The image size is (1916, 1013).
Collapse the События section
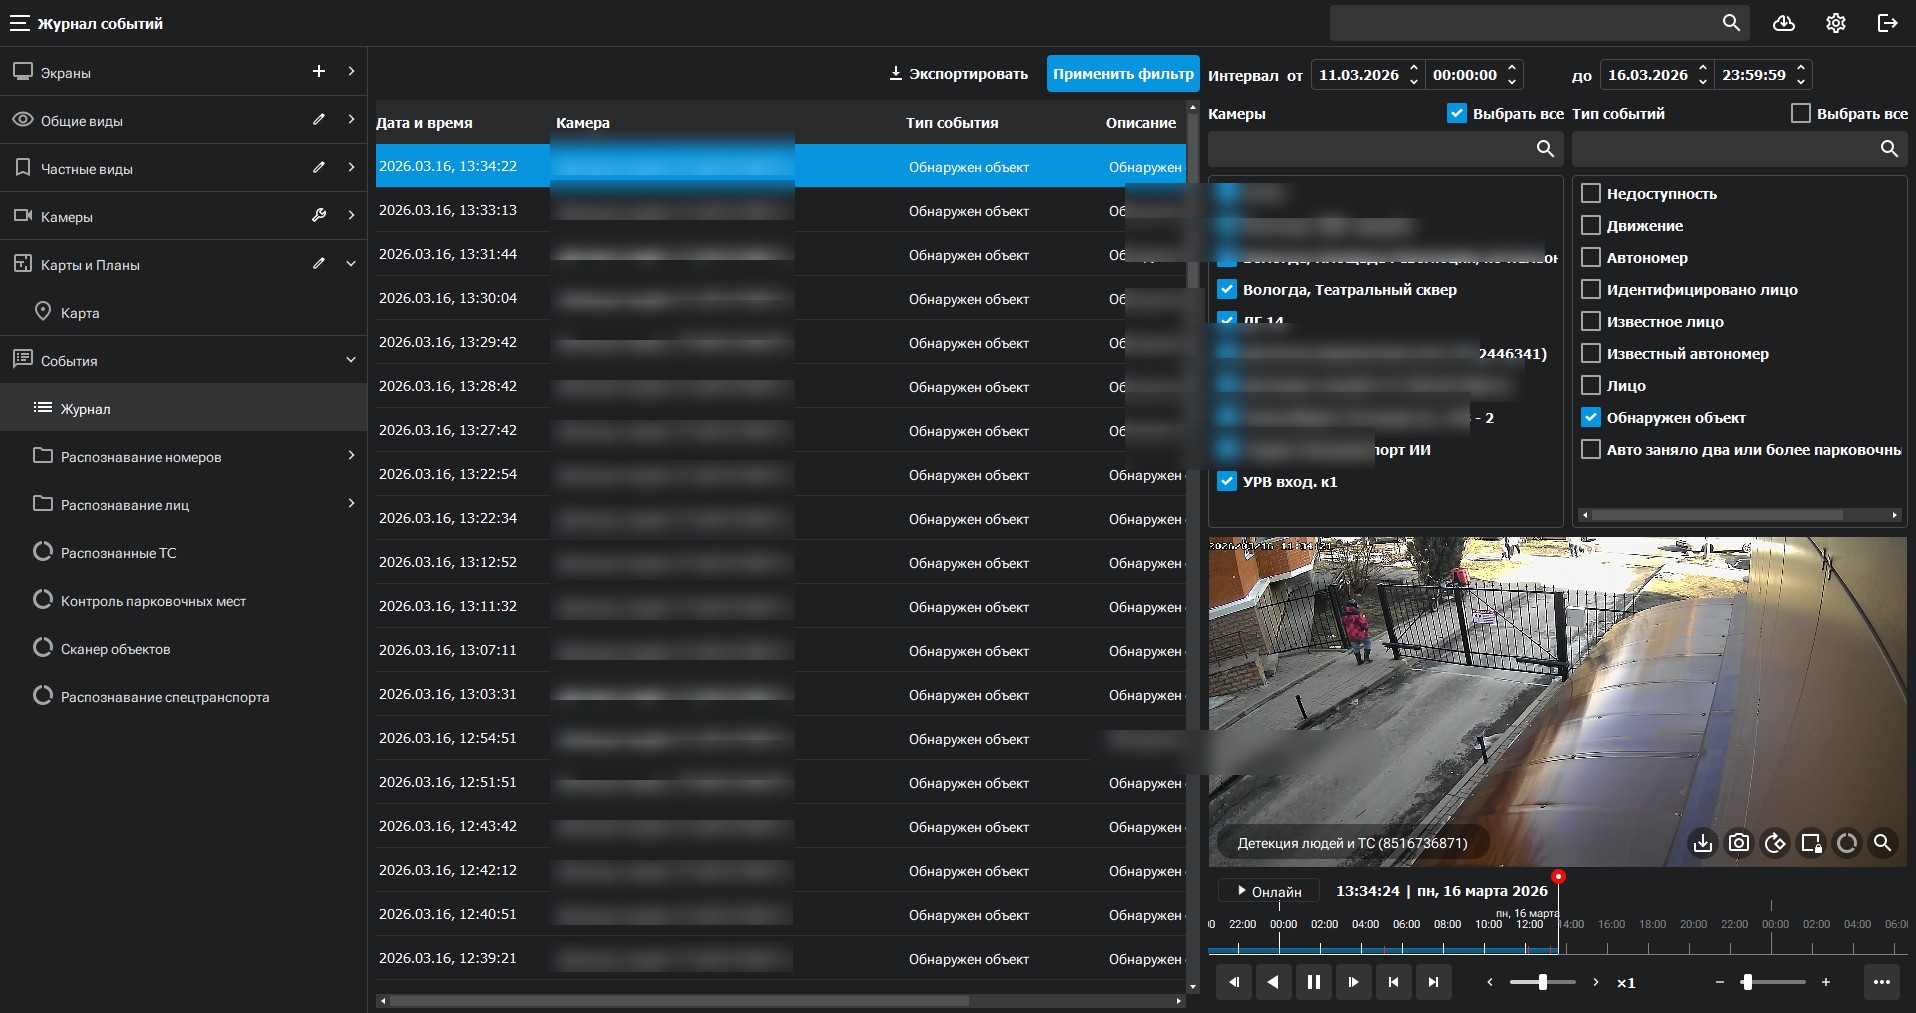coord(351,360)
